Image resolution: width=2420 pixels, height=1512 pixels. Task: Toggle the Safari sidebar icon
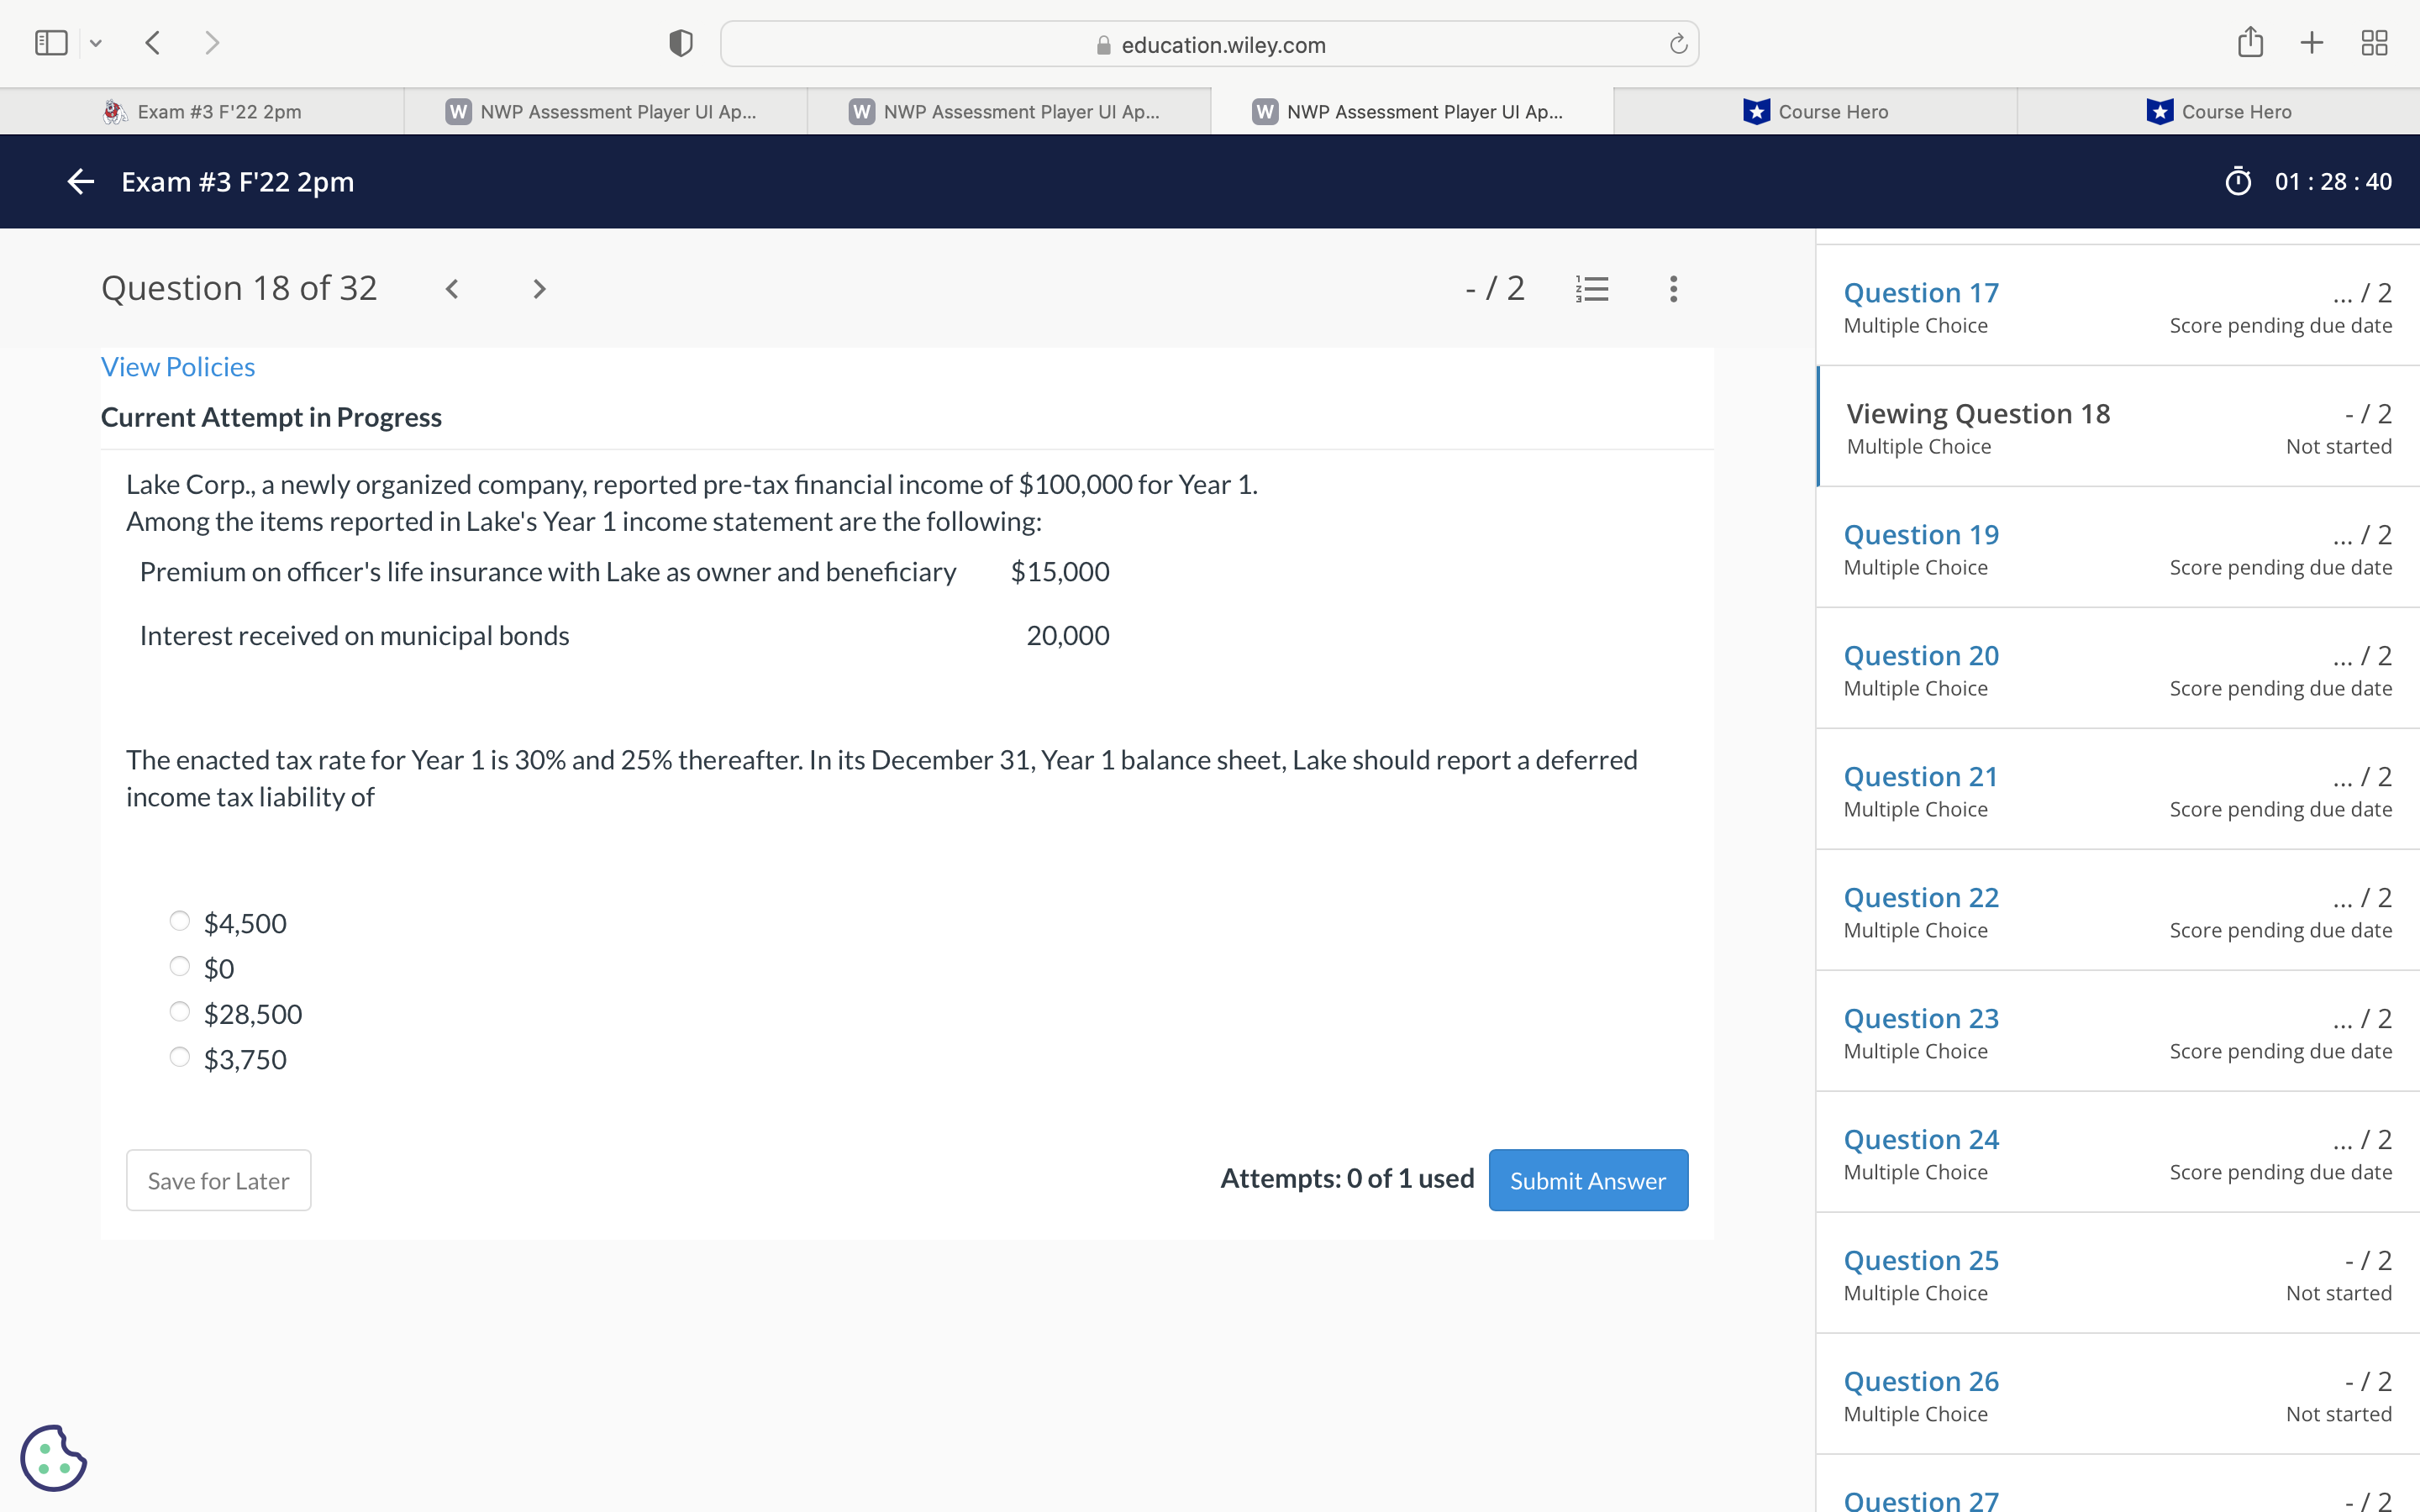(51, 43)
